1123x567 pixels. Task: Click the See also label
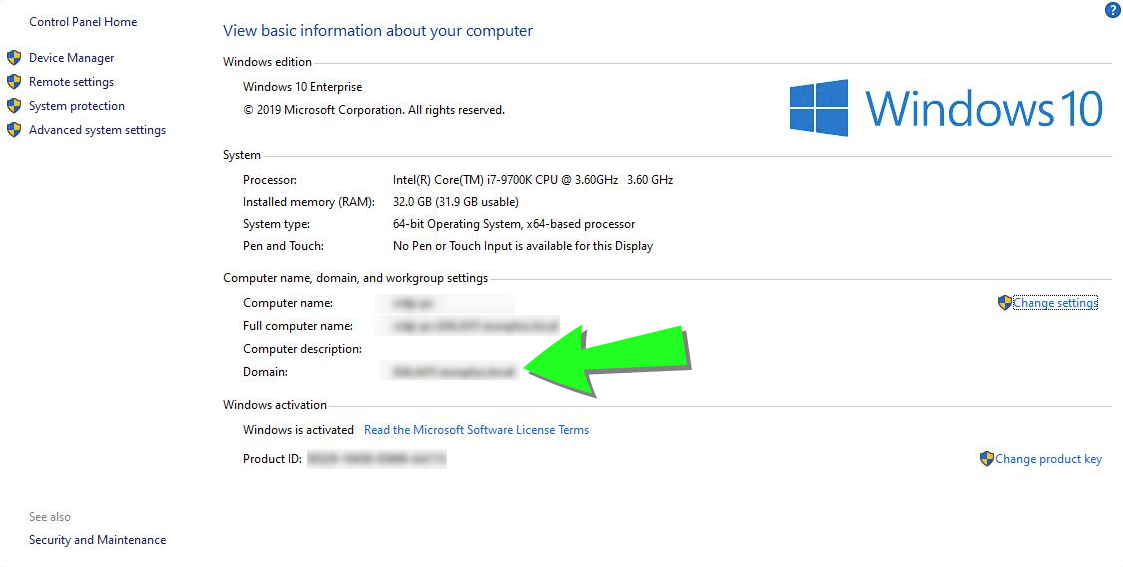click(49, 516)
